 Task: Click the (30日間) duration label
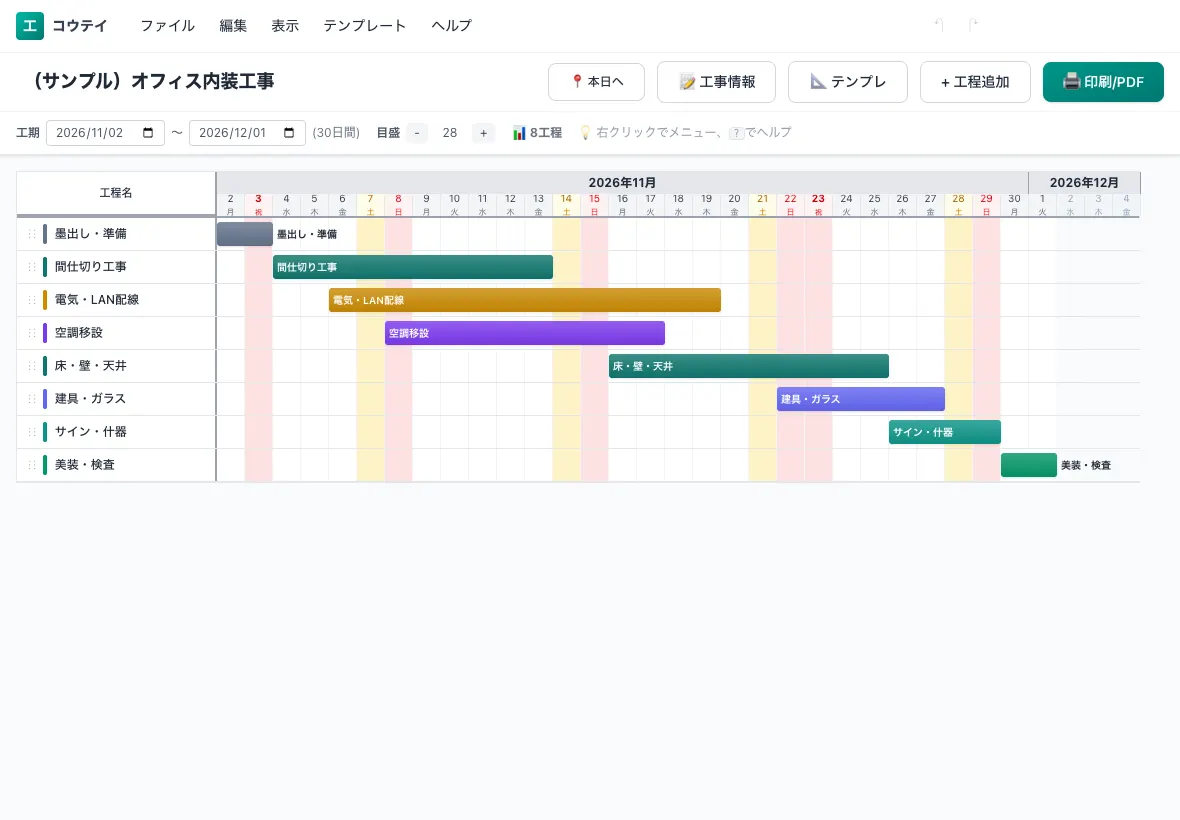[x=336, y=133]
